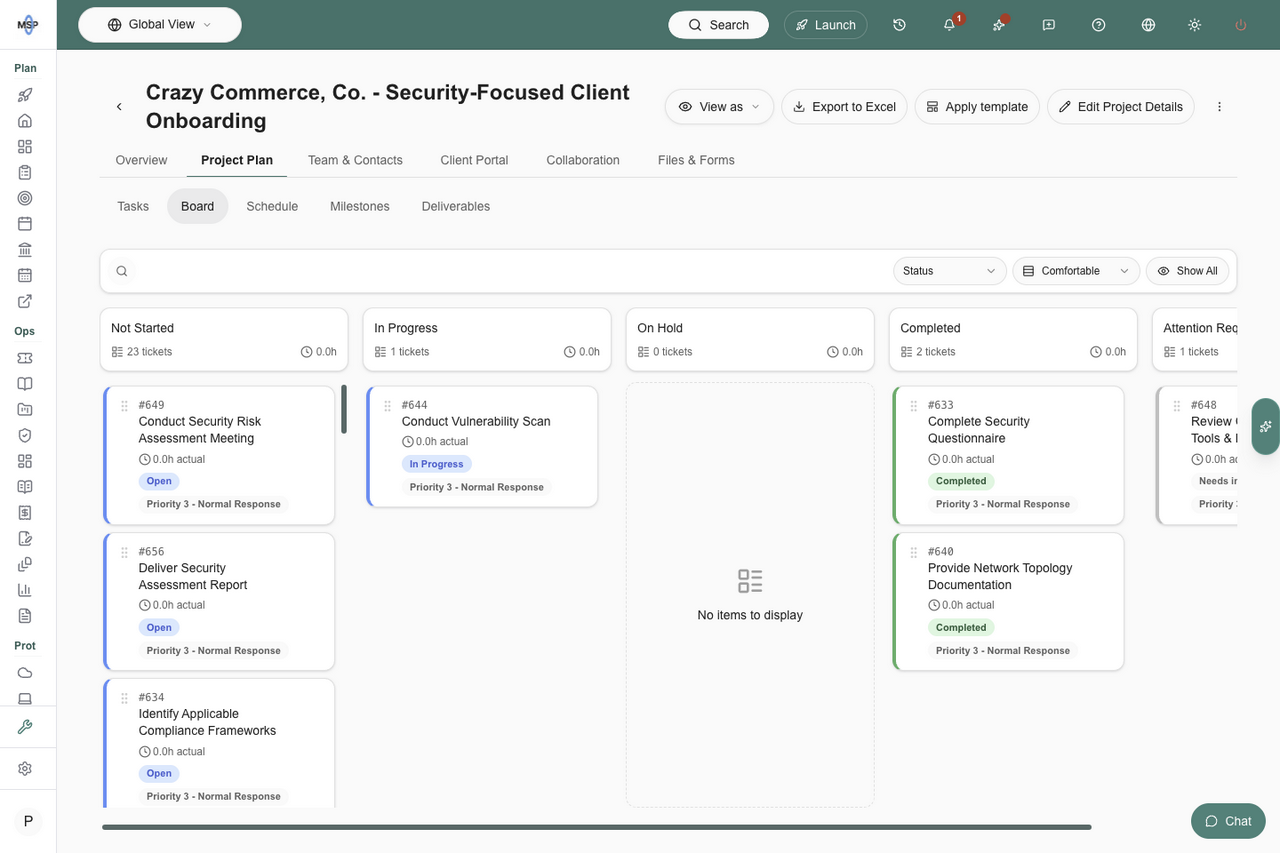Image resolution: width=1280 pixels, height=853 pixels.
Task: Click the Apply template button
Action: 977,107
